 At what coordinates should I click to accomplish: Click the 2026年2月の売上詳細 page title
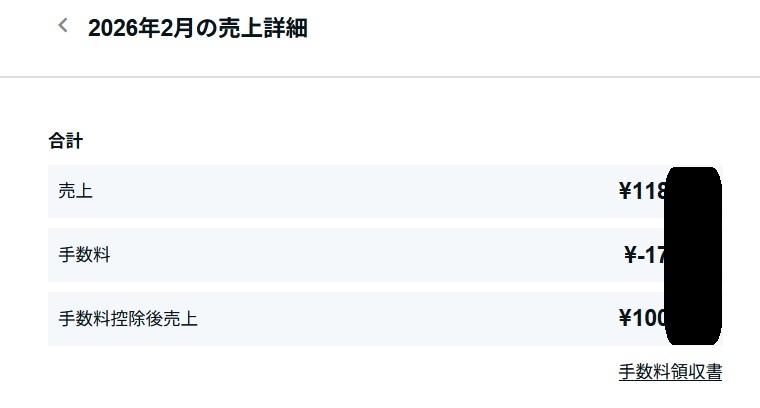coord(197,28)
